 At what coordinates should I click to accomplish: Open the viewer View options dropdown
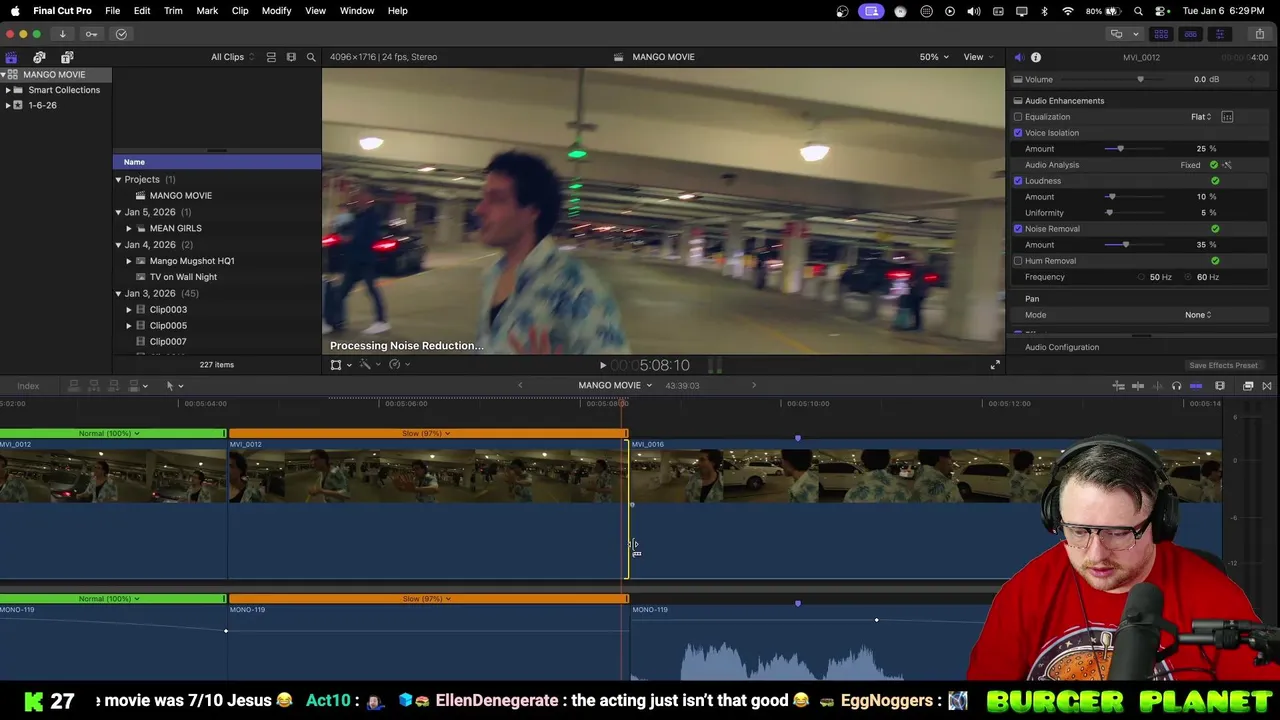(x=977, y=57)
